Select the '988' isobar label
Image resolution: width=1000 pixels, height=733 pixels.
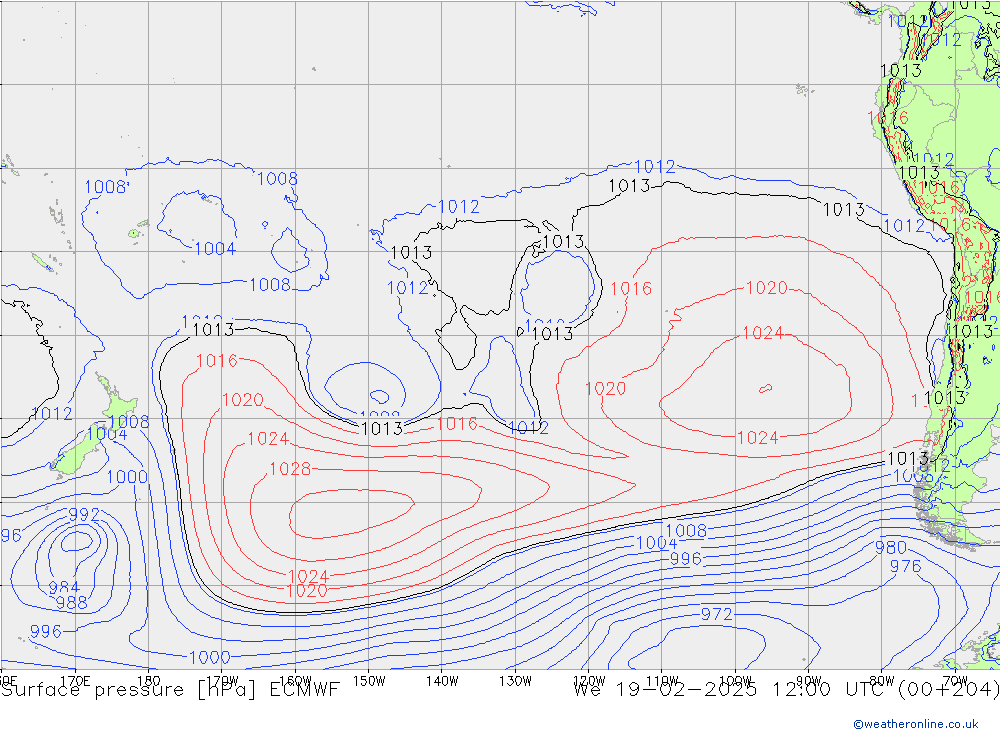click(71, 602)
